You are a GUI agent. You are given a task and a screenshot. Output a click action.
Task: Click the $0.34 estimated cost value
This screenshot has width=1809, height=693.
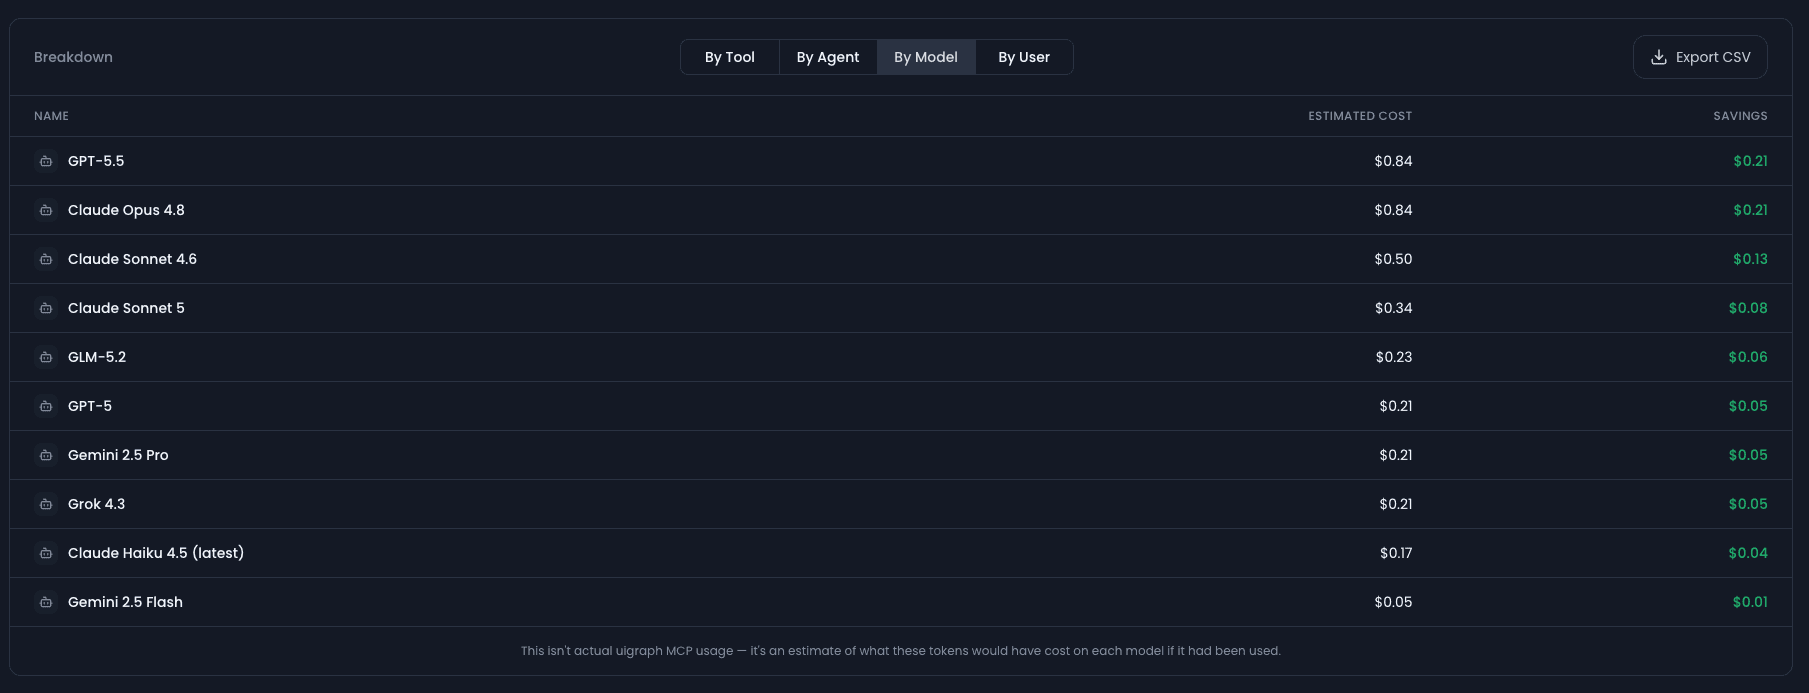tap(1393, 308)
